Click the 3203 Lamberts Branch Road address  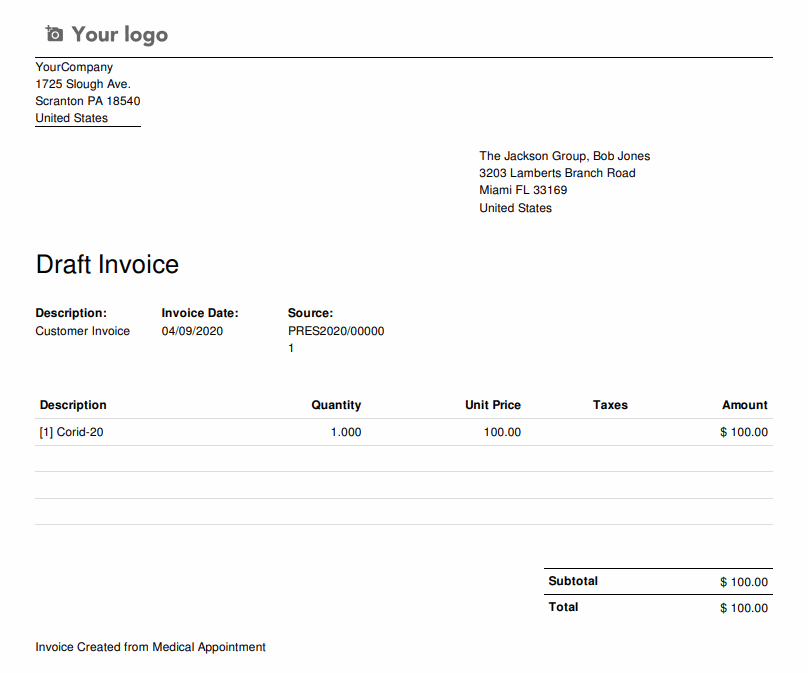coord(557,173)
